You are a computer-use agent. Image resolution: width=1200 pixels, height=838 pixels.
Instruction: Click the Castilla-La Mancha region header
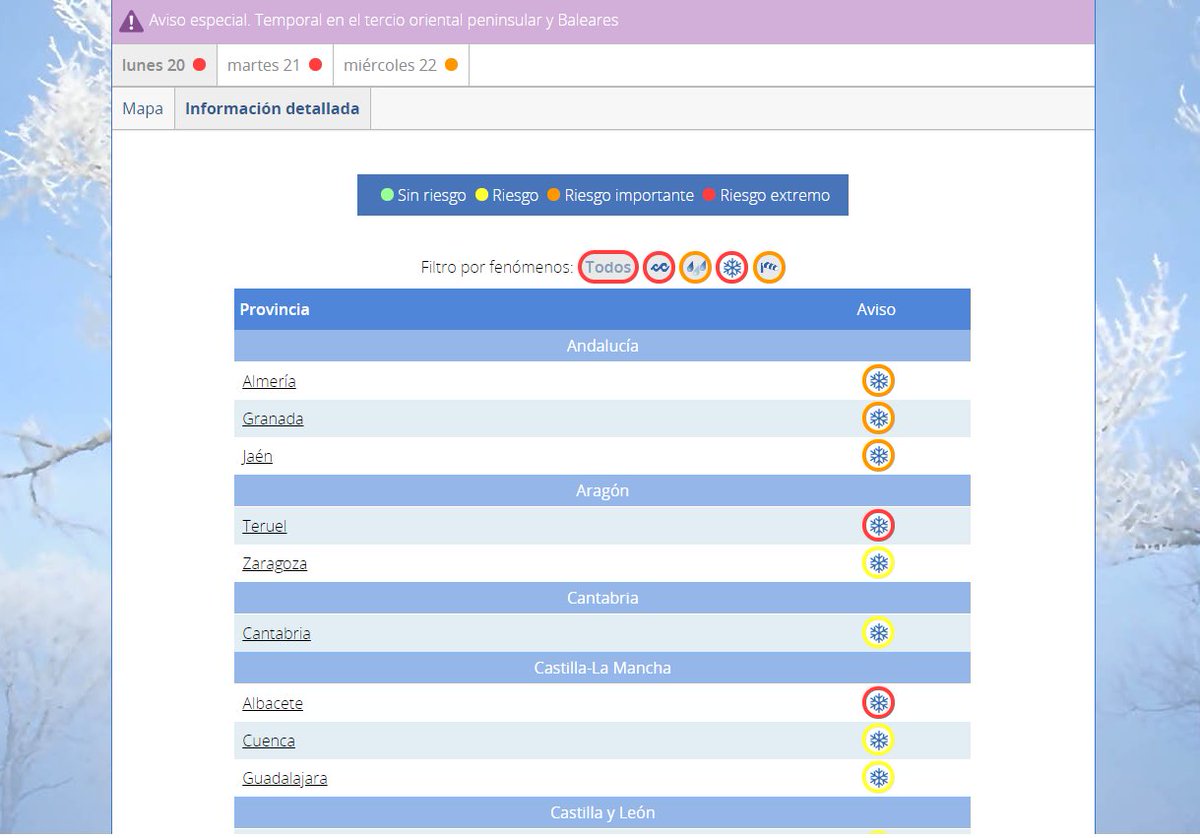602,668
